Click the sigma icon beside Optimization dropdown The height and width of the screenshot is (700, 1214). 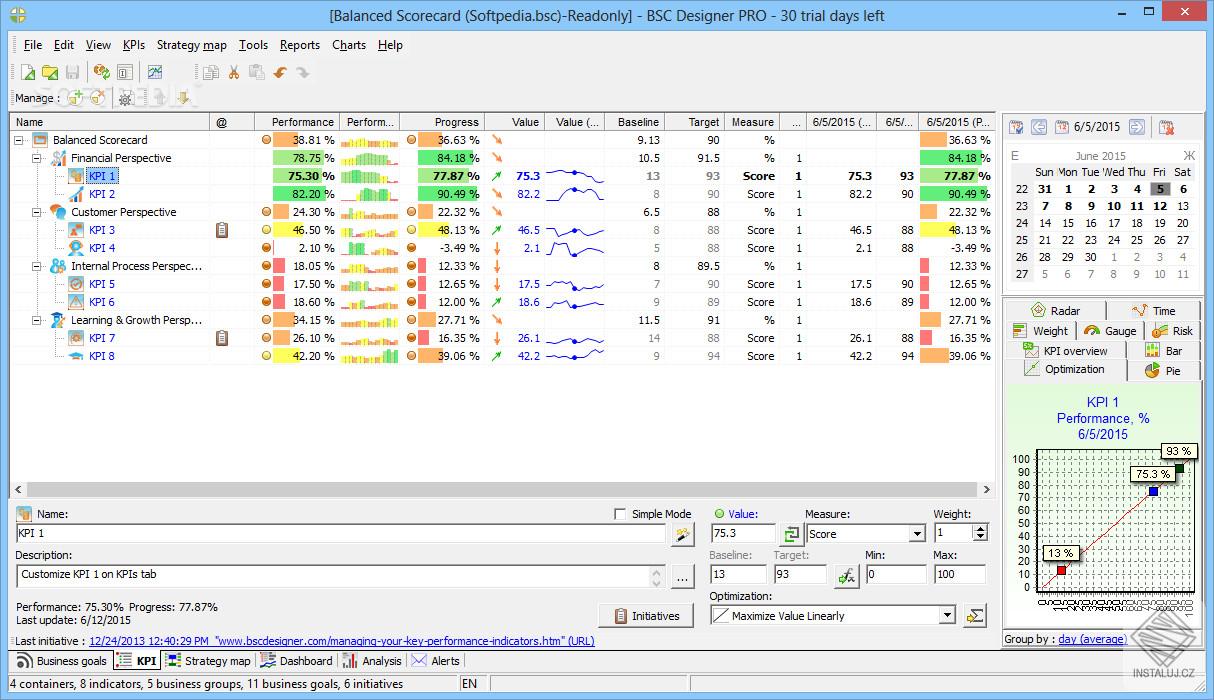tap(974, 616)
